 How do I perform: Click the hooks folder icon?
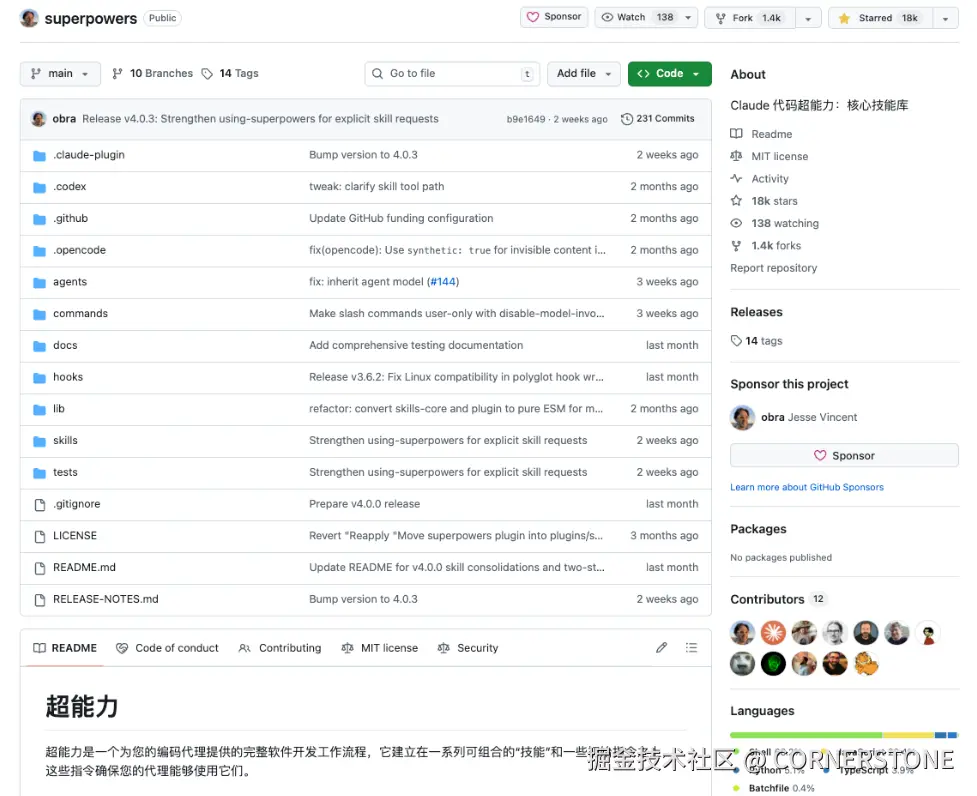click(x=39, y=377)
